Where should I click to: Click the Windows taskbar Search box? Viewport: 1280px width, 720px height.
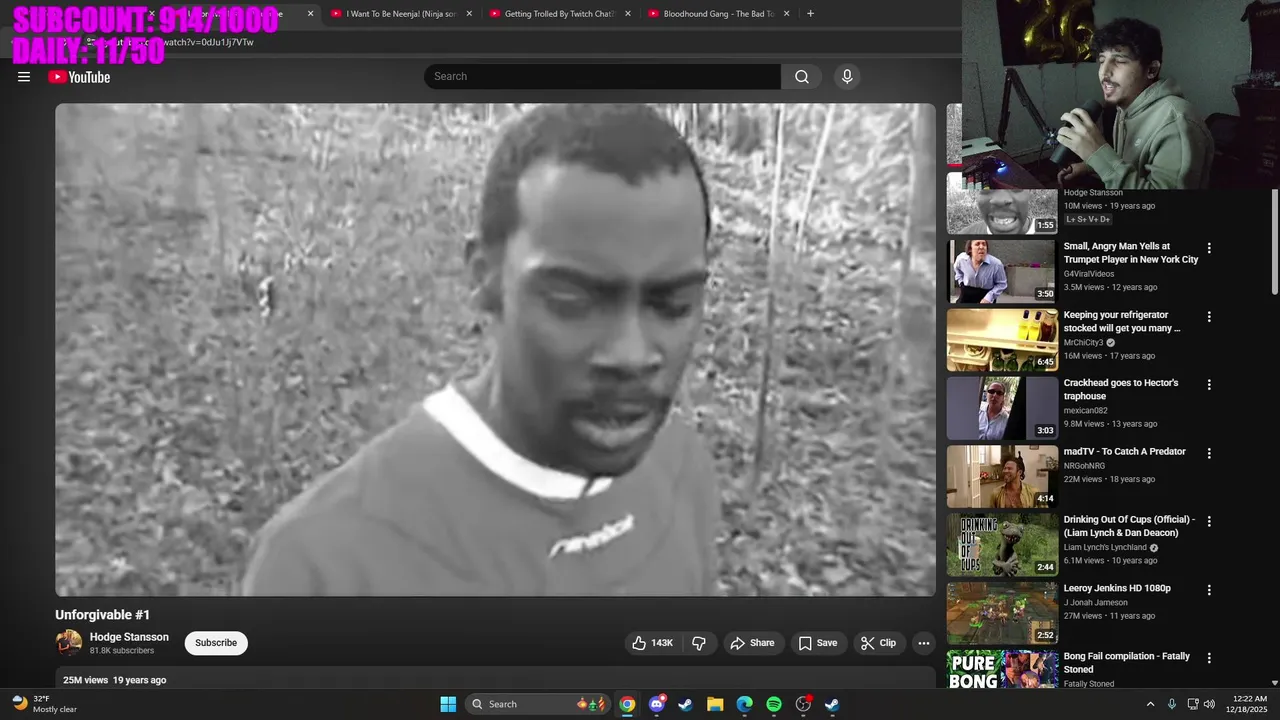536,704
